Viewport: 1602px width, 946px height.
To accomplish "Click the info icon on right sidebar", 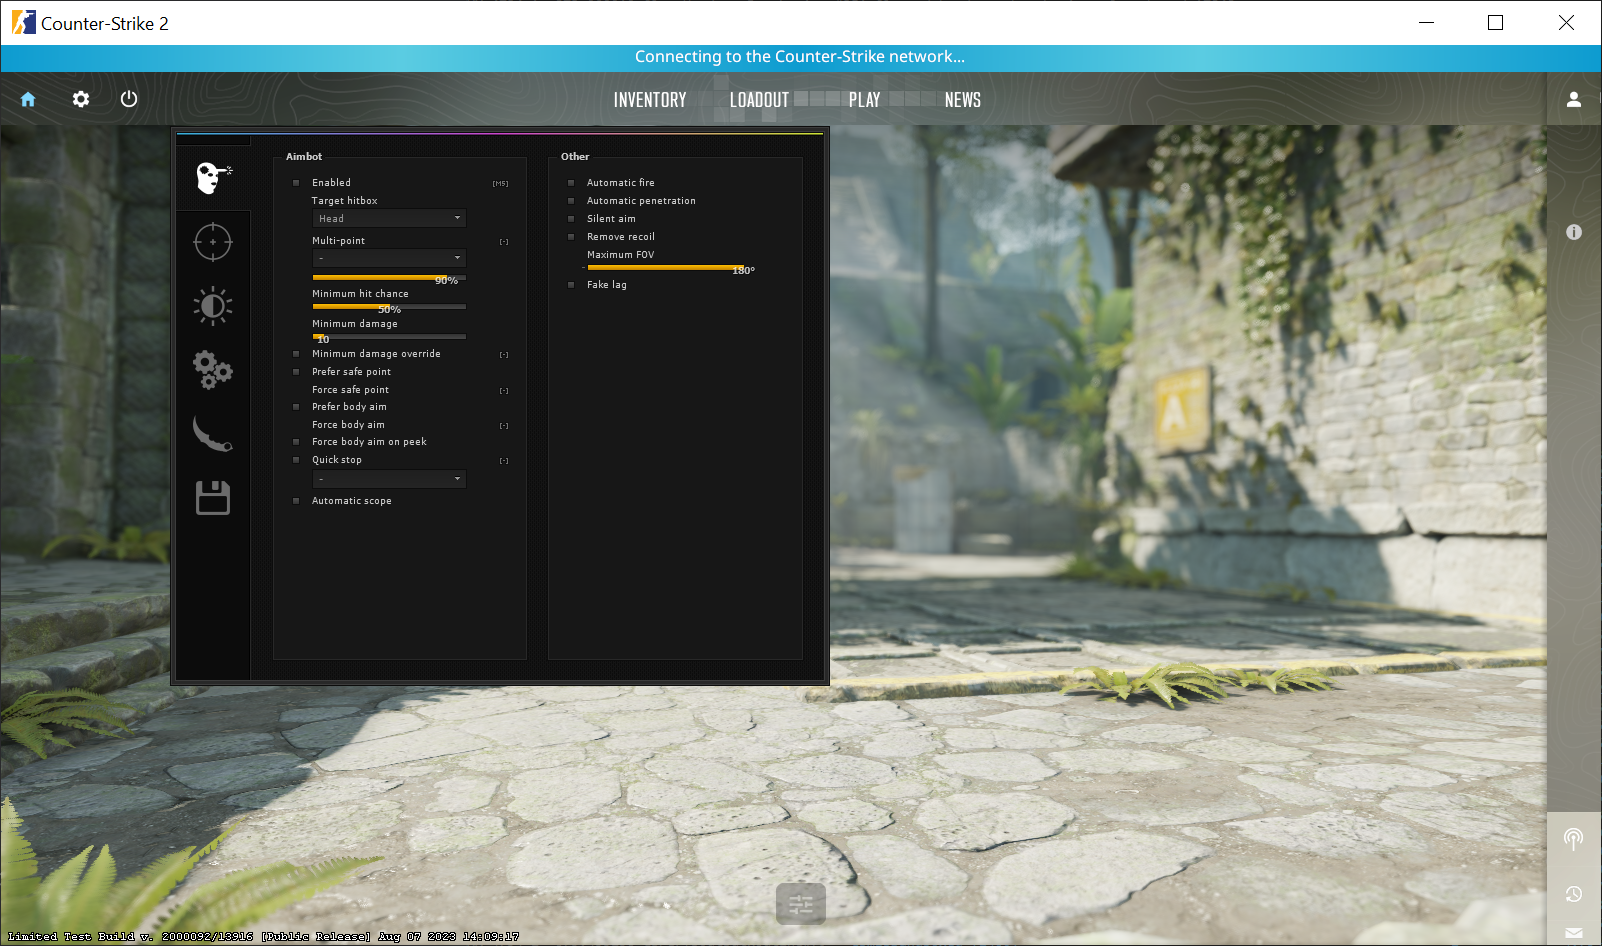I will click(x=1574, y=232).
